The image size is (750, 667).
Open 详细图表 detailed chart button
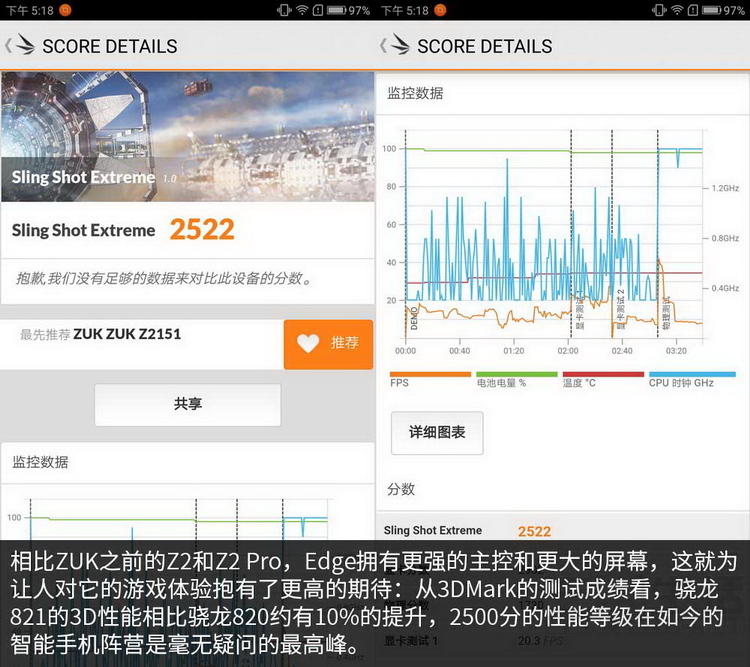tap(437, 433)
